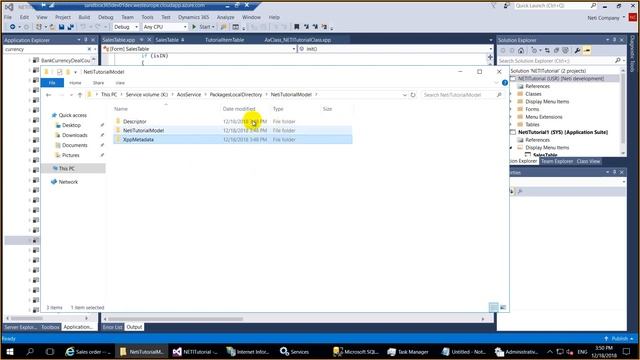This screenshot has height=360, width=640.
Task: Clear the currency search in Application Explorer
Action: pyautogui.click(x=89, y=49)
